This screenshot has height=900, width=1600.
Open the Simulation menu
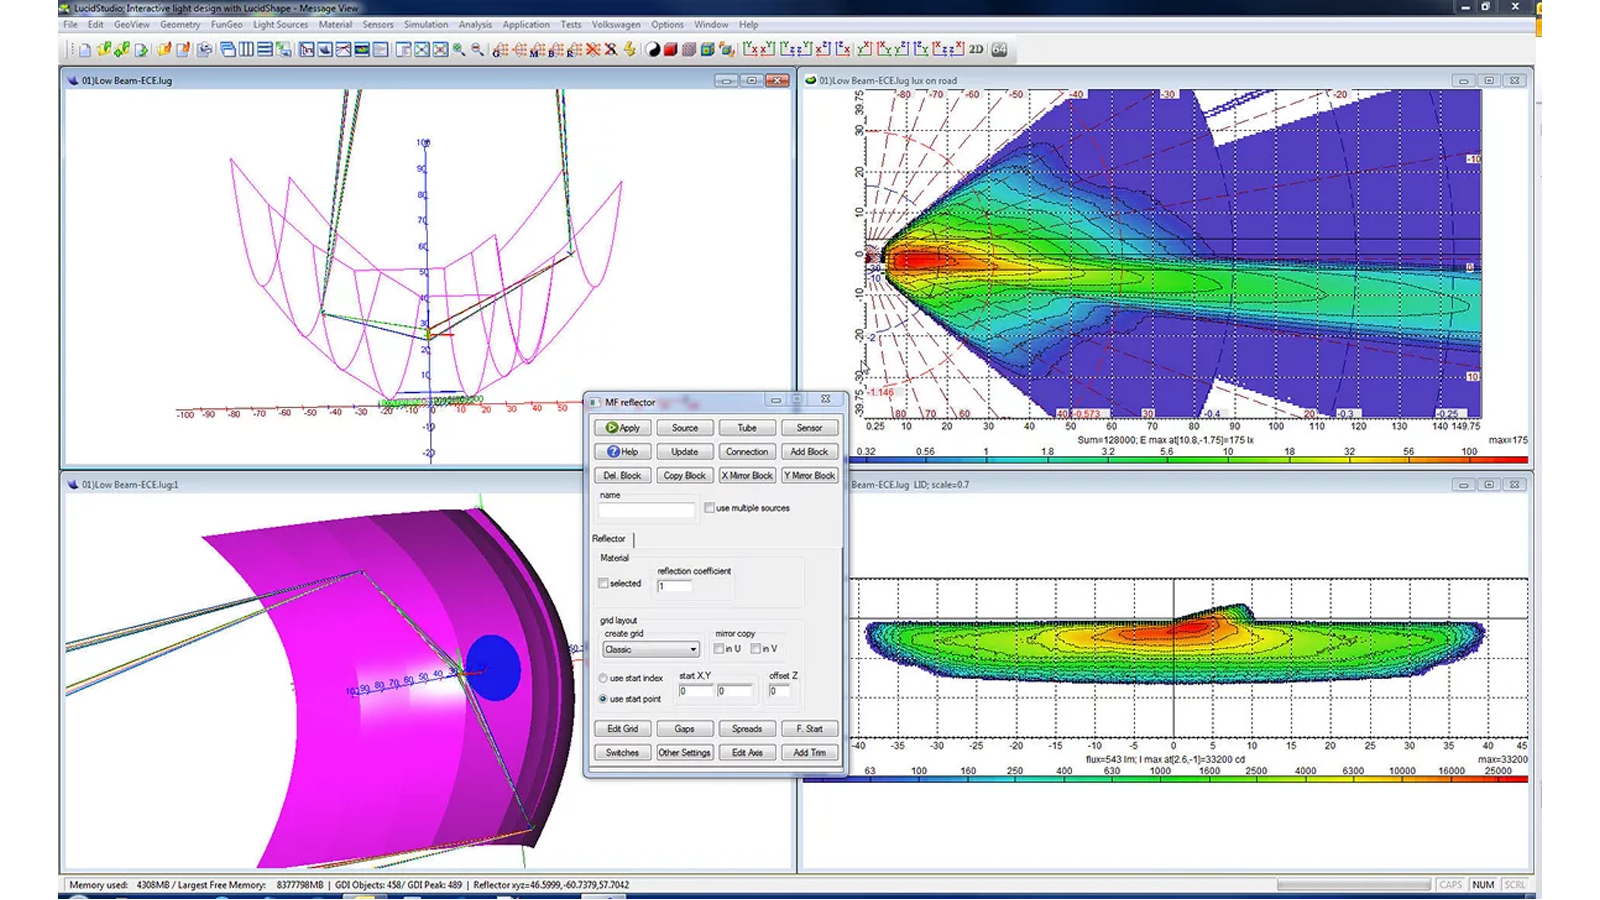click(x=426, y=24)
